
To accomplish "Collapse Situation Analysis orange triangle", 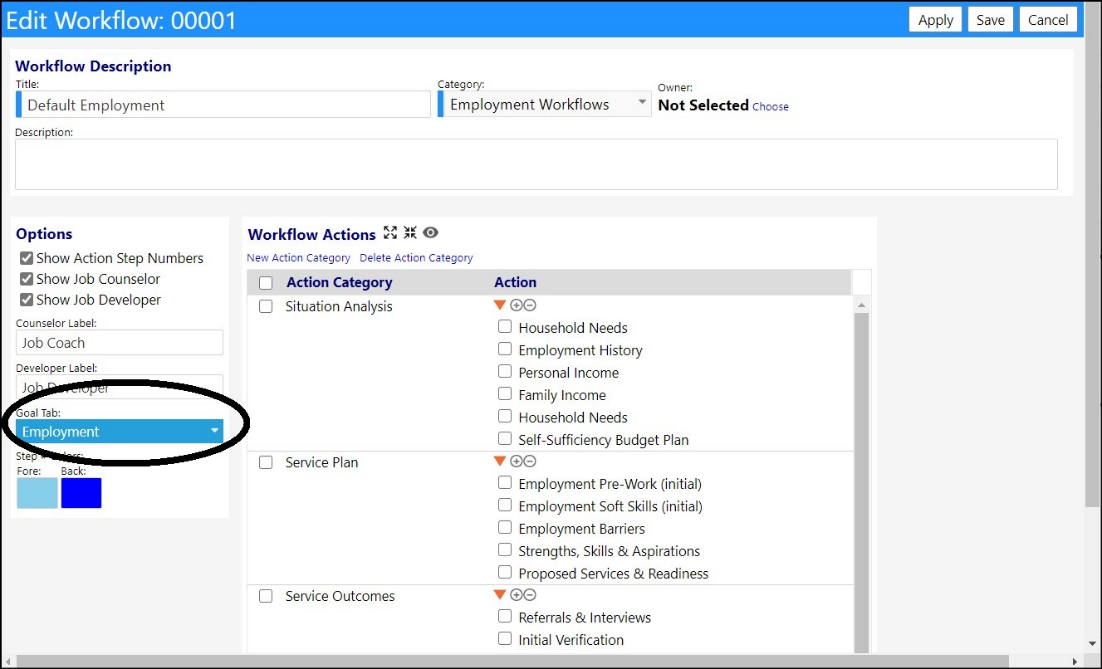I will (500, 306).
